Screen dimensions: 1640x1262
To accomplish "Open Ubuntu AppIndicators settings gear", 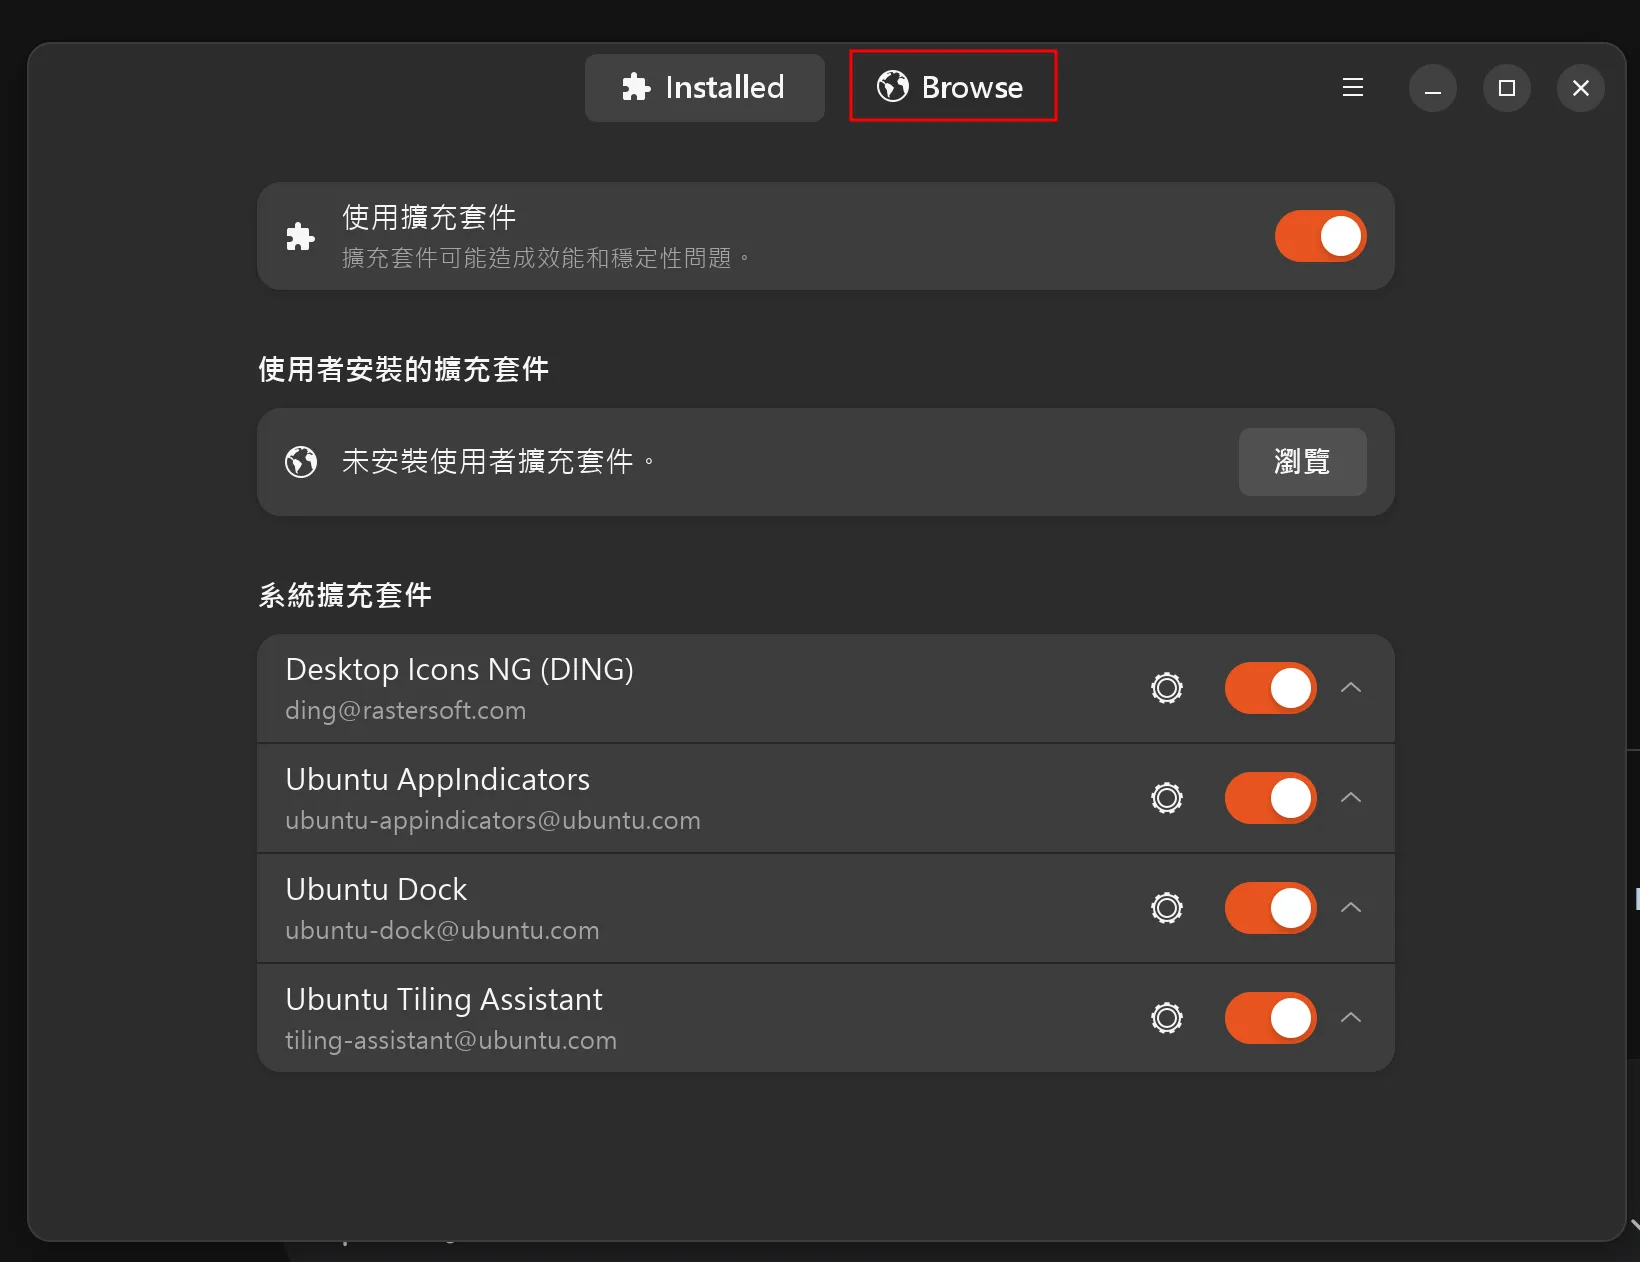I will pos(1166,798).
